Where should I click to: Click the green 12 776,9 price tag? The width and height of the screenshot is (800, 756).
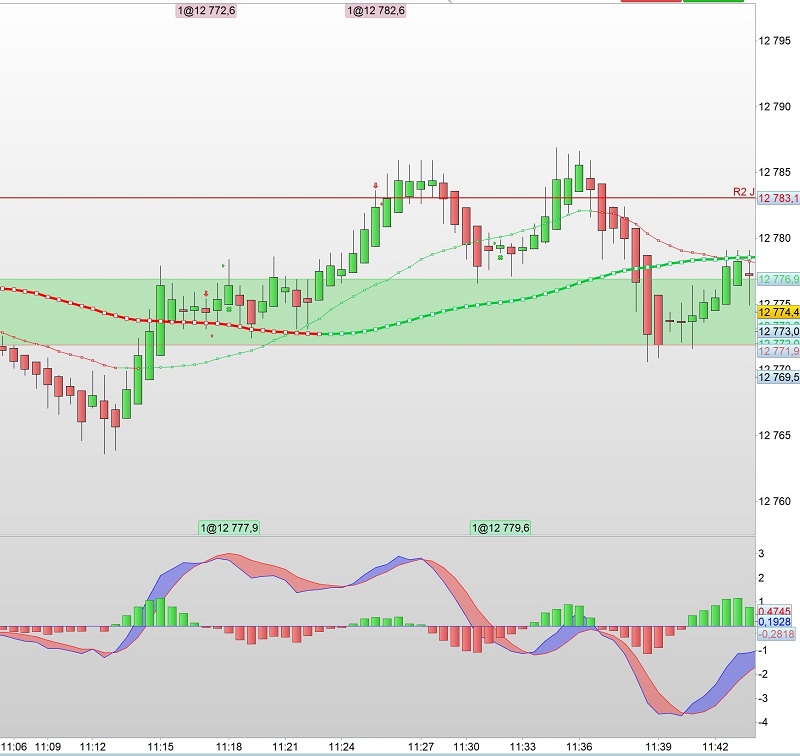[x=778, y=279]
